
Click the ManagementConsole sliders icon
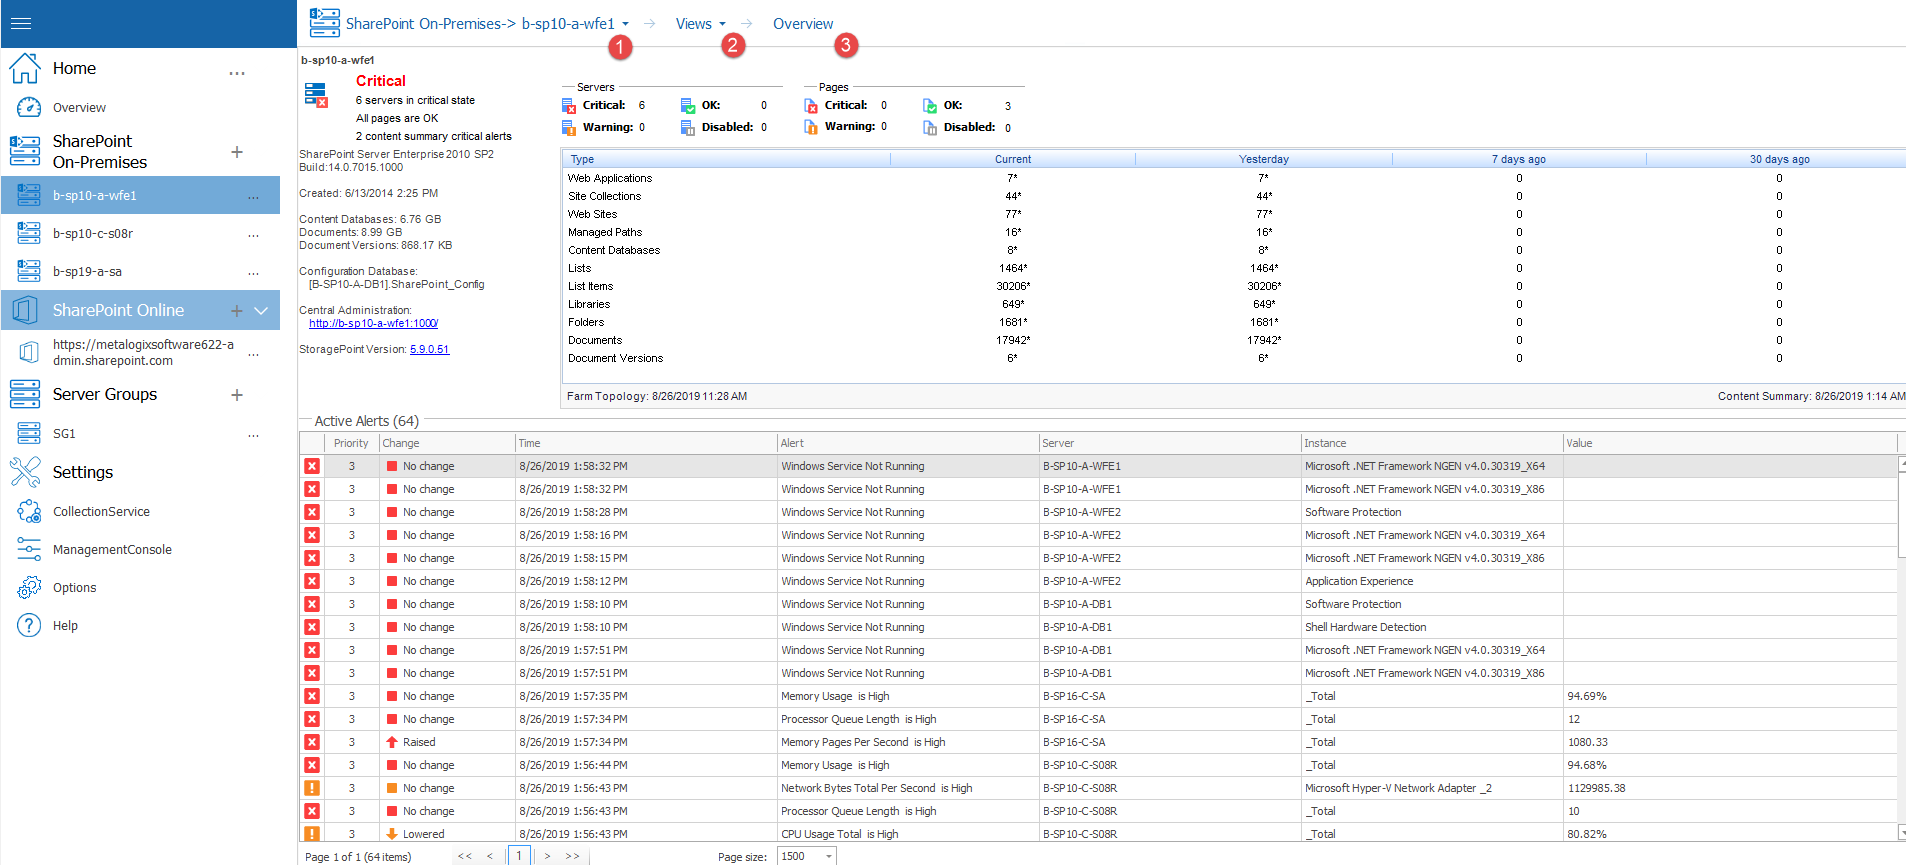(x=29, y=549)
